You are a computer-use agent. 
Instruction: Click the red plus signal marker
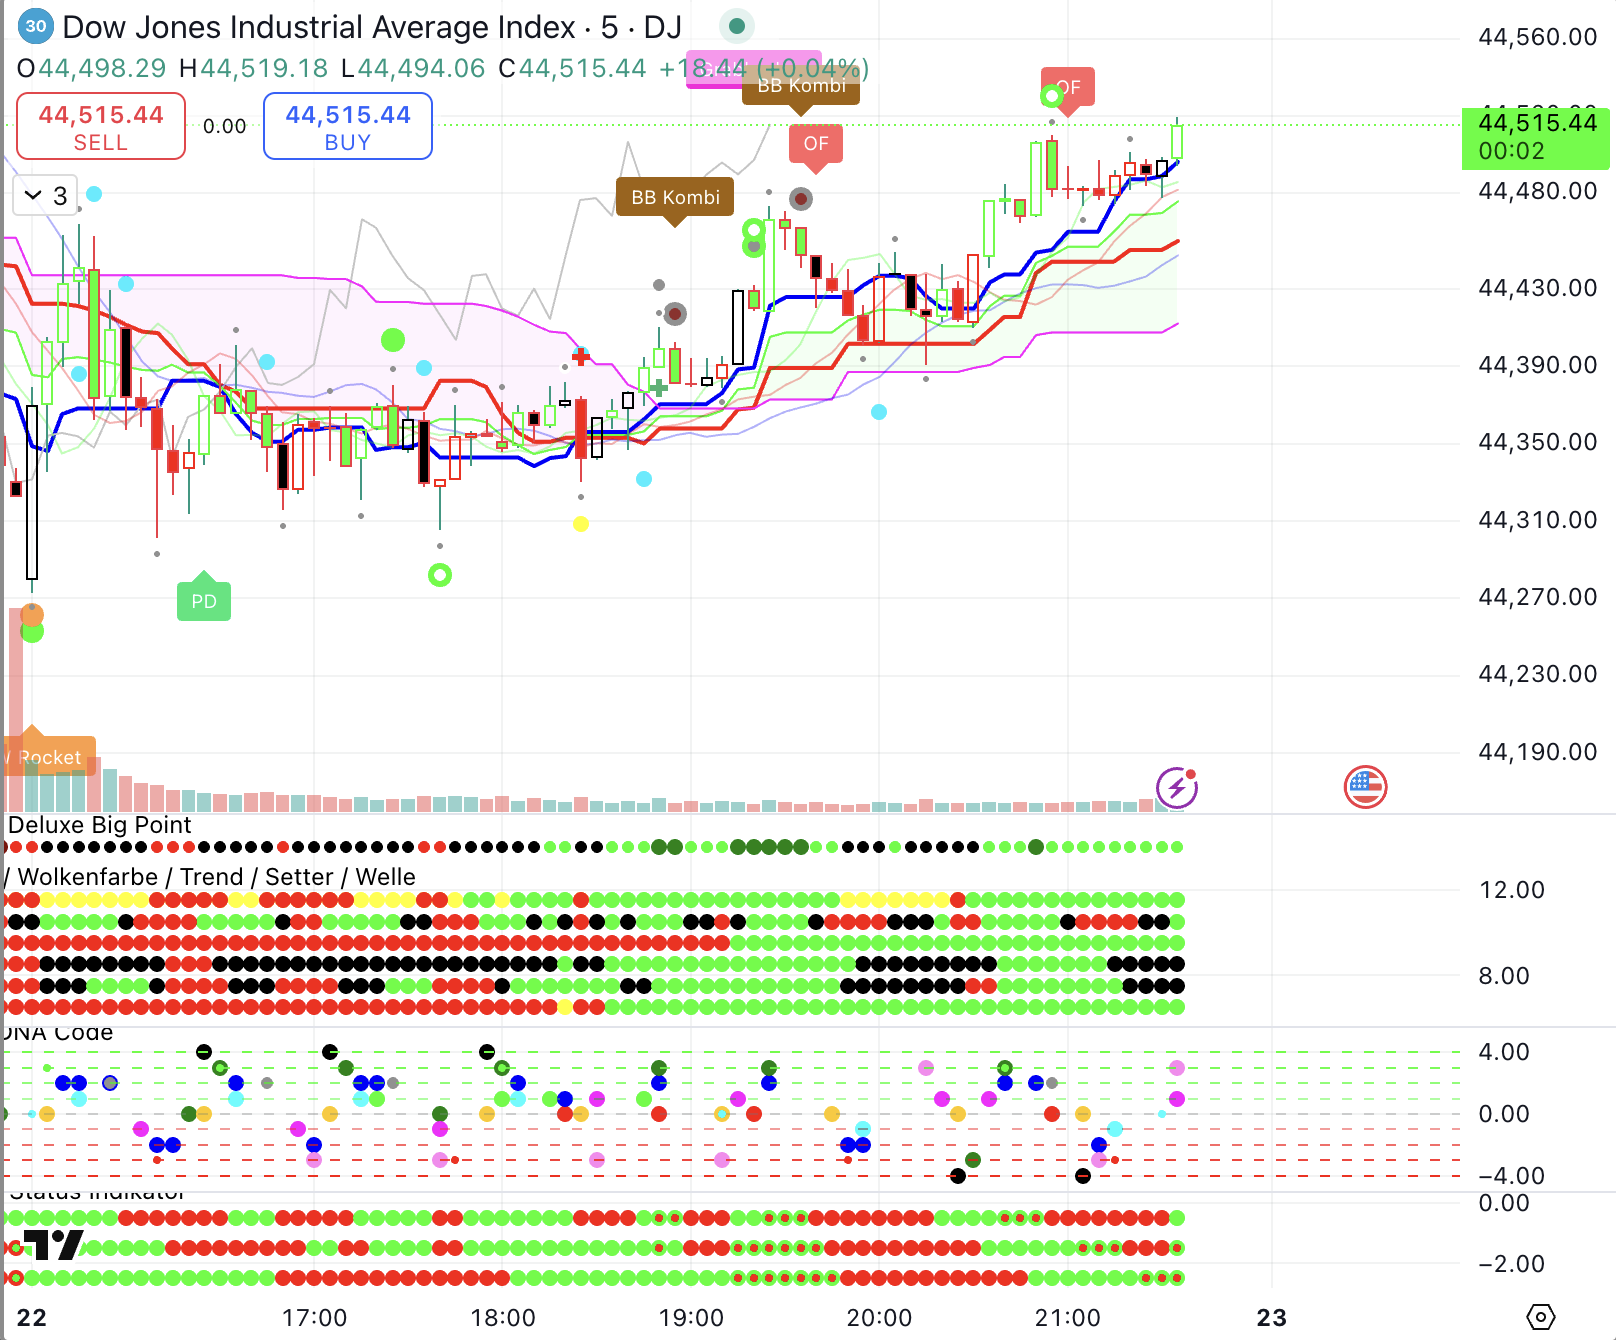pos(581,356)
